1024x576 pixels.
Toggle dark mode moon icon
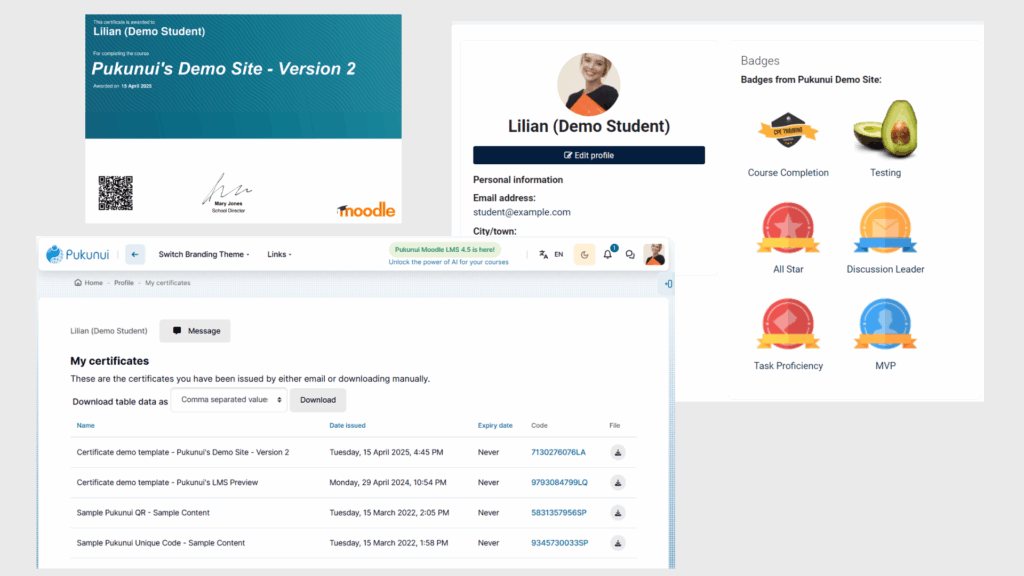[584, 255]
